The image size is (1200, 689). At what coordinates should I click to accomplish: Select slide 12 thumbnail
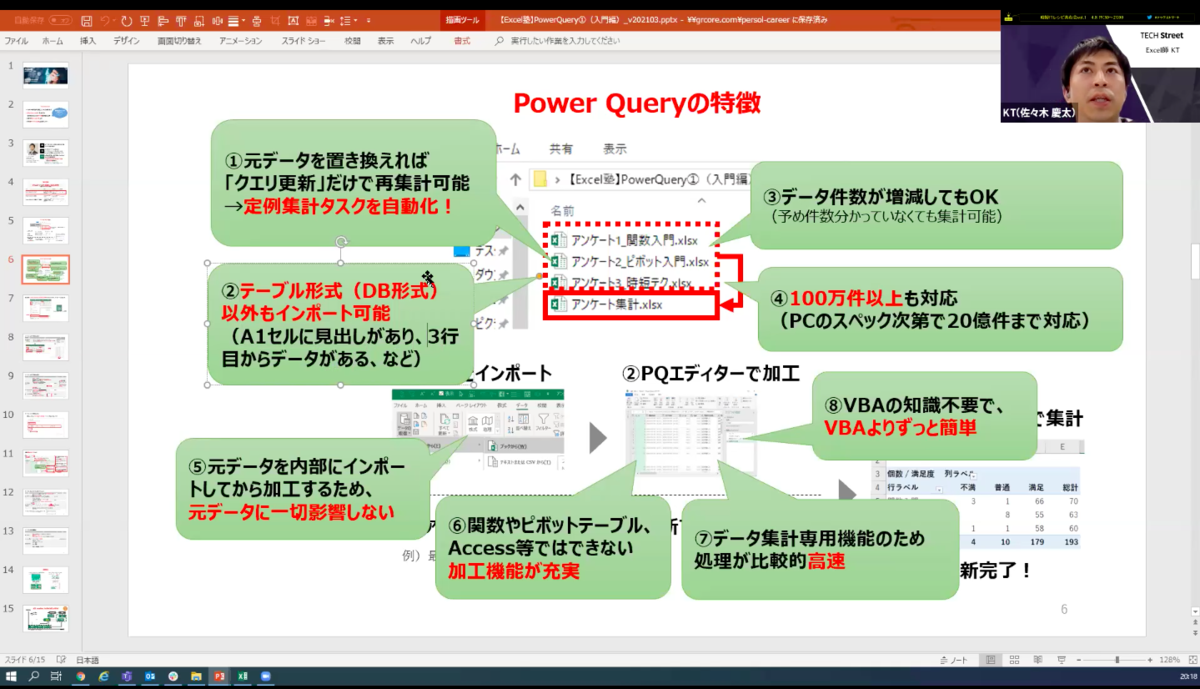click(x=46, y=502)
